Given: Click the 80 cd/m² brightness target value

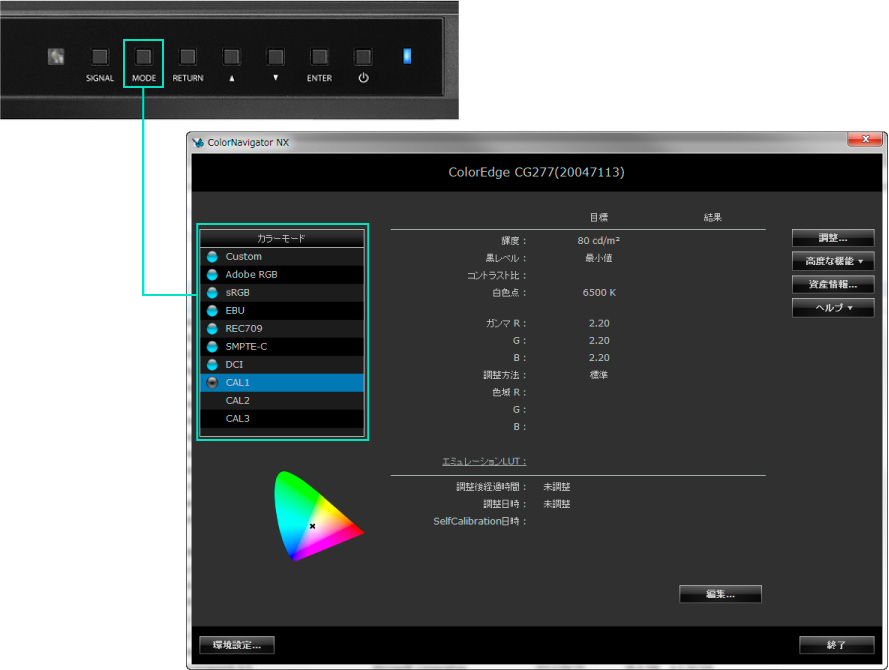Looking at the screenshot, I should point(599,241).
